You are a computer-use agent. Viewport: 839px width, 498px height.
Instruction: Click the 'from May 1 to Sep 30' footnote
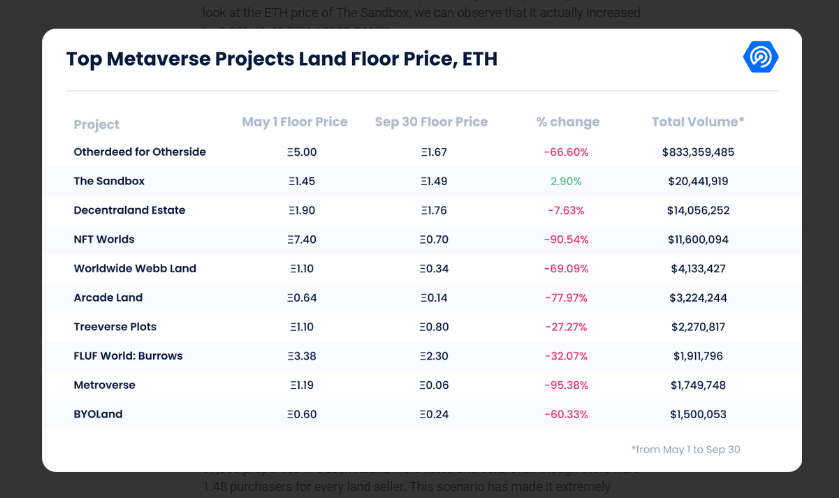tap(685, 449)
